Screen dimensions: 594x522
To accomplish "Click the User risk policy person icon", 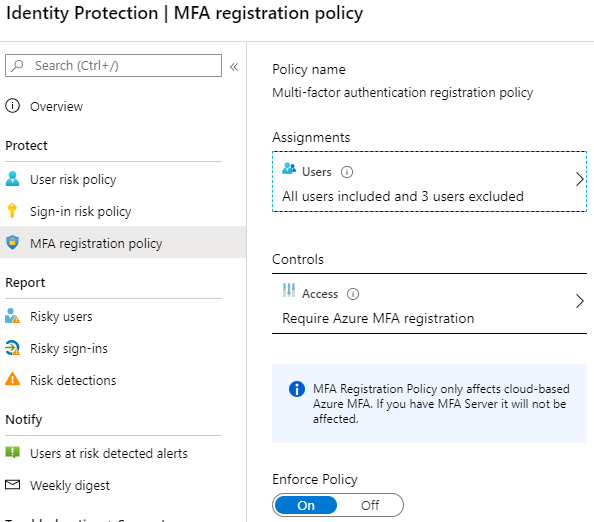I will (13, 179).
